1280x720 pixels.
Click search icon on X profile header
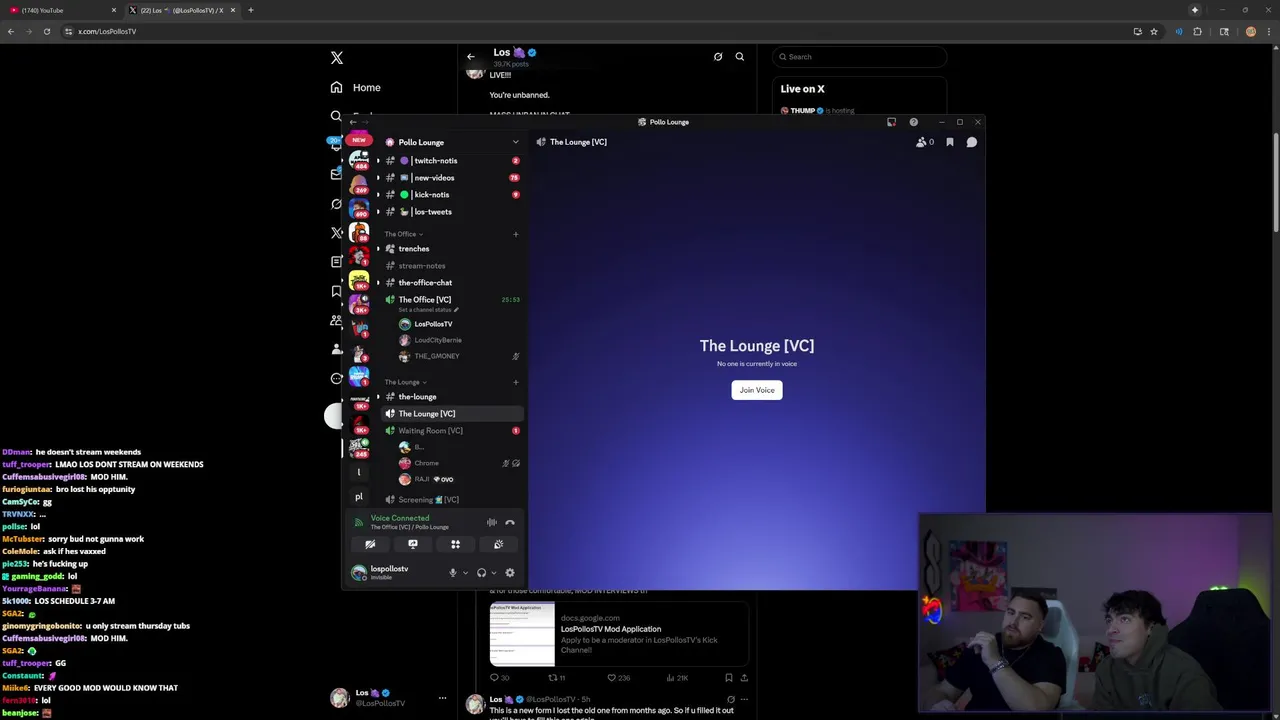[740, 57]
